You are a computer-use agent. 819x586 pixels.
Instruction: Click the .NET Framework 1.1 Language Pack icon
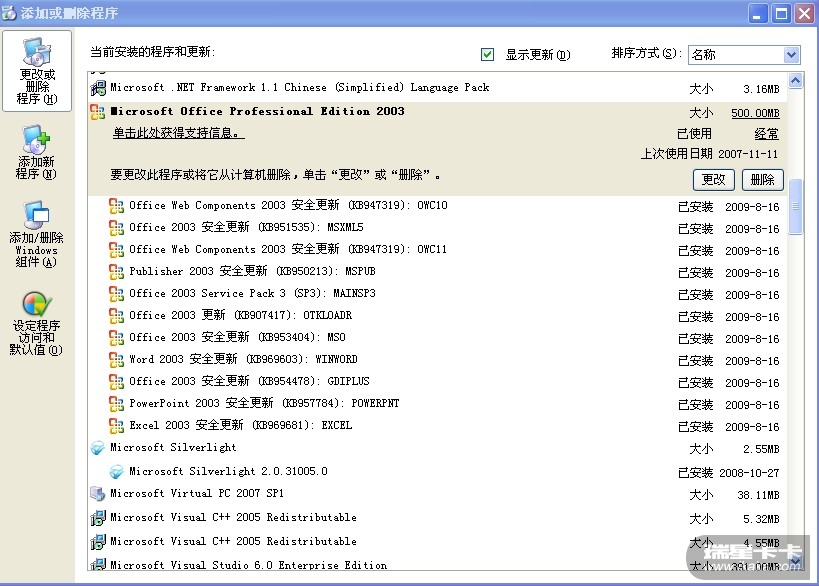98,88
